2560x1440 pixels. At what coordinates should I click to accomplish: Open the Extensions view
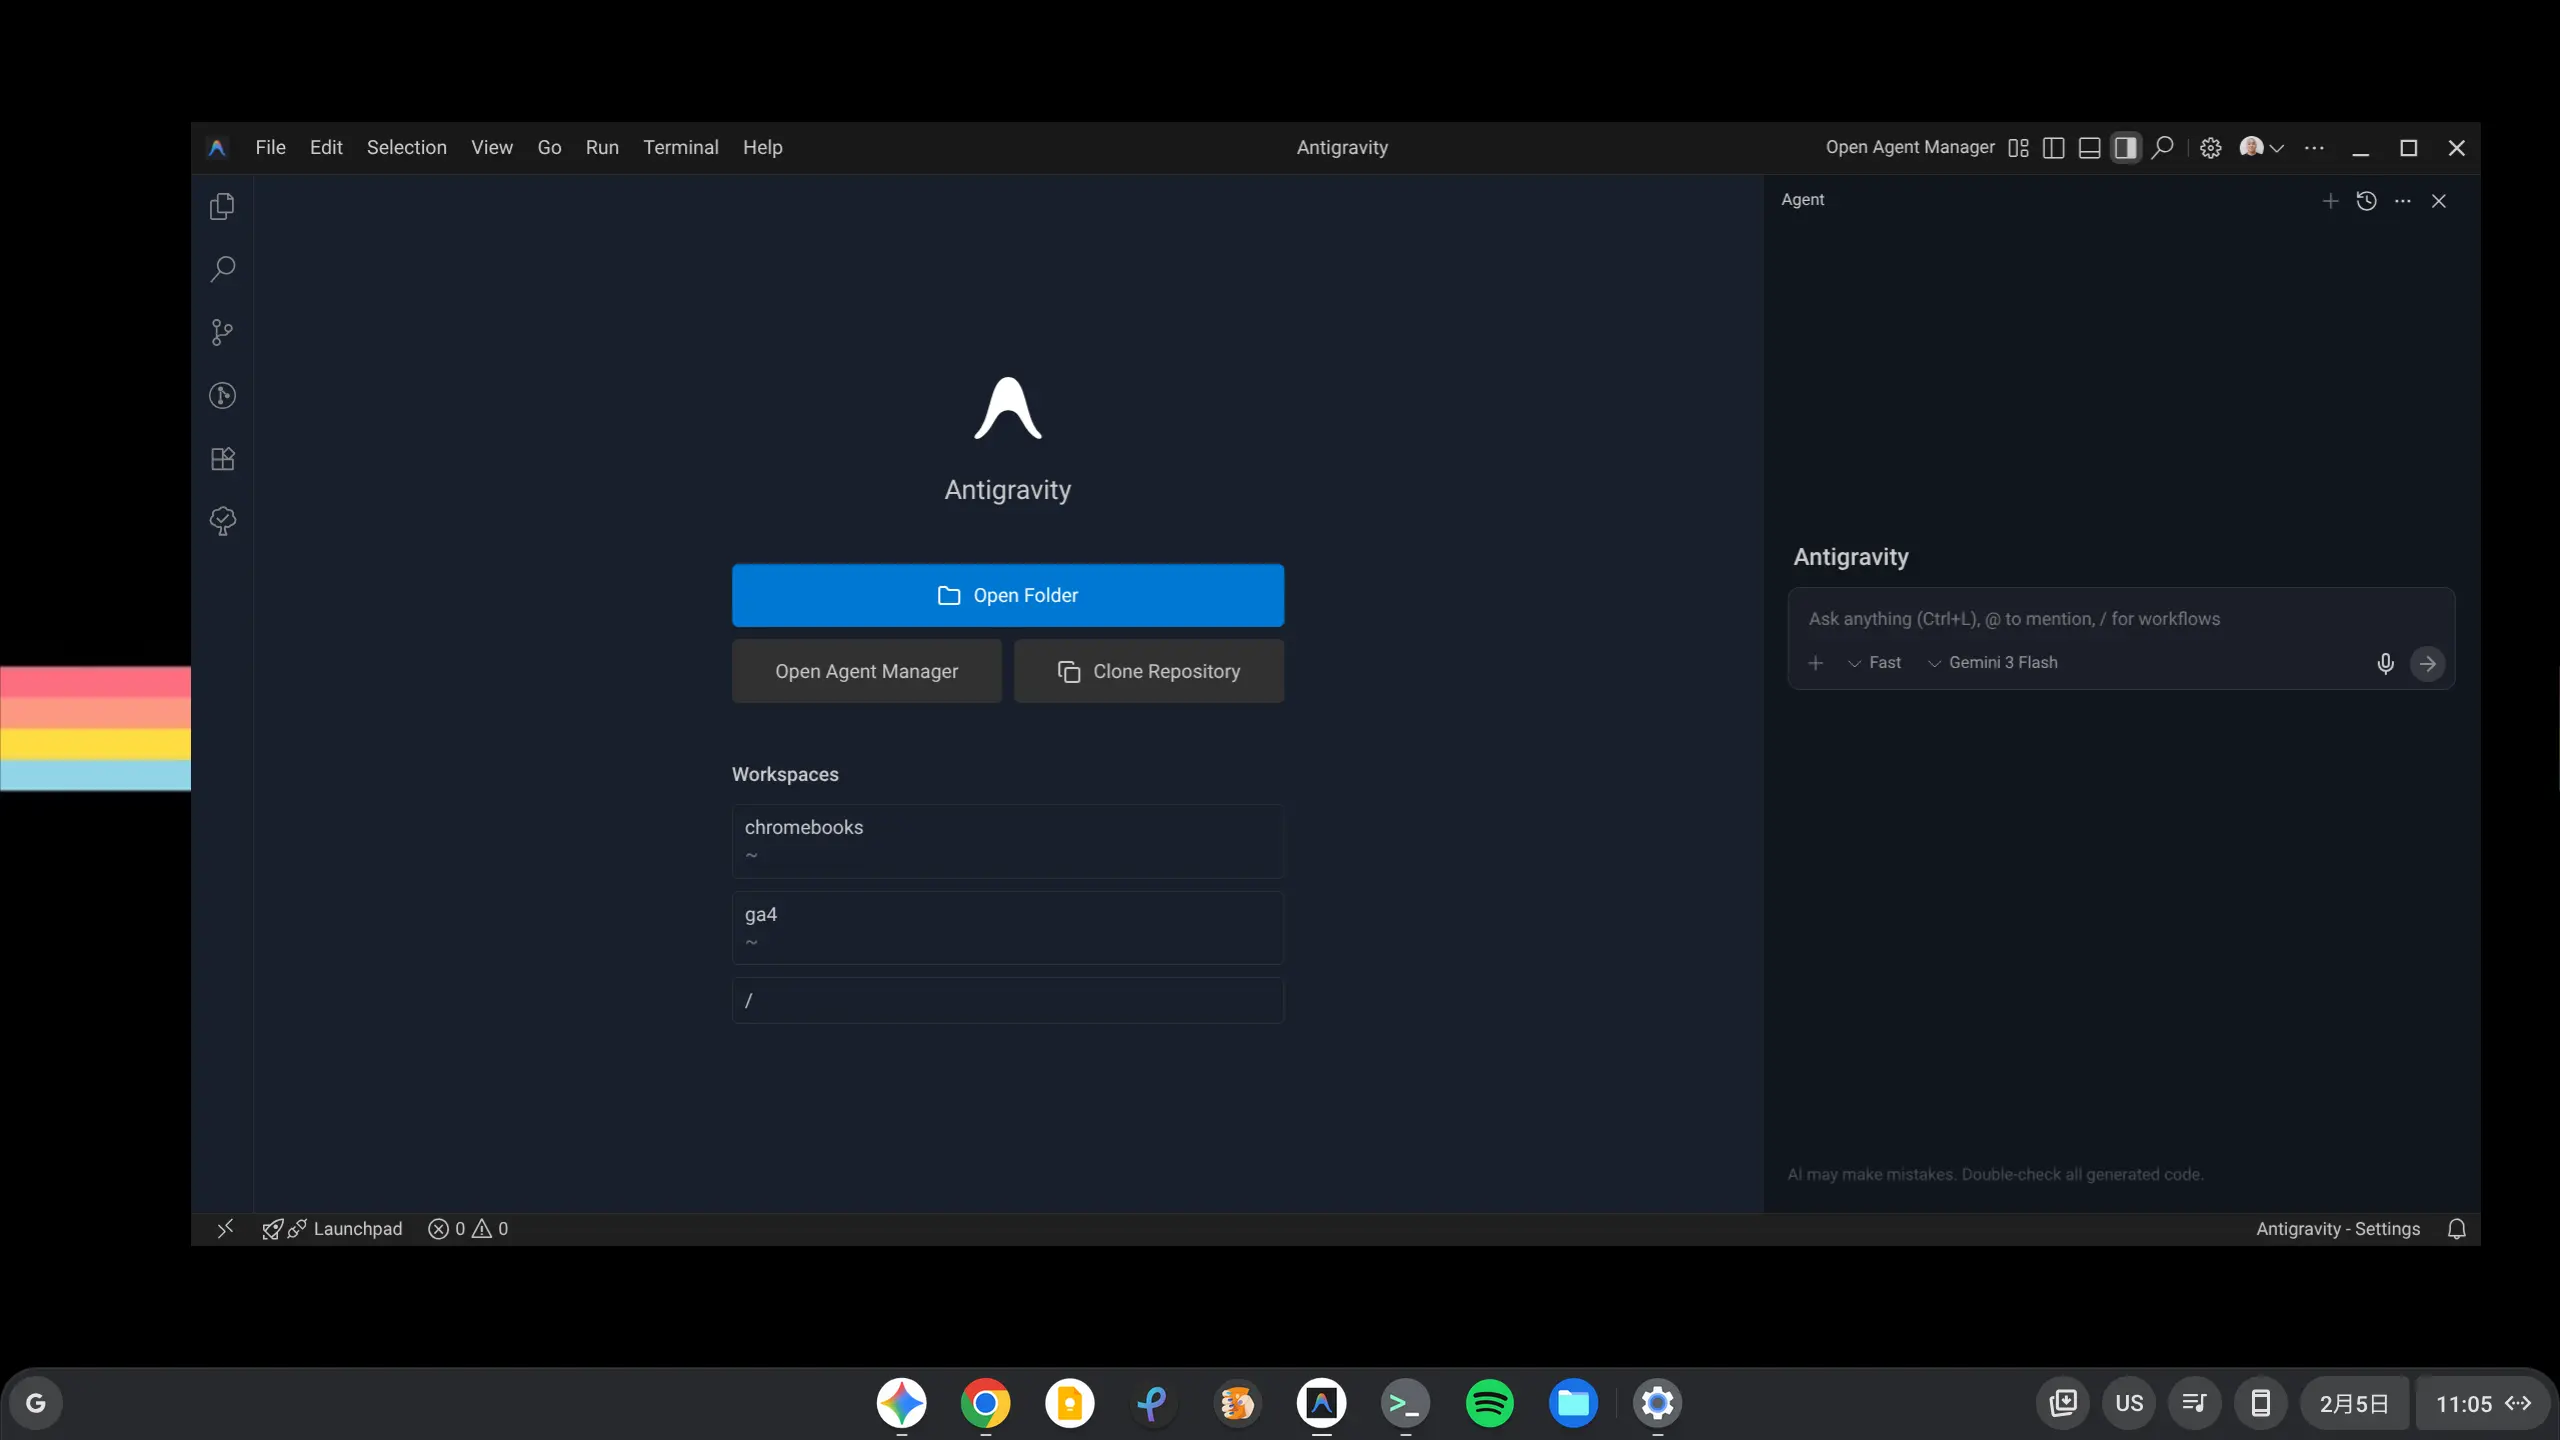[x=222, y=459]
